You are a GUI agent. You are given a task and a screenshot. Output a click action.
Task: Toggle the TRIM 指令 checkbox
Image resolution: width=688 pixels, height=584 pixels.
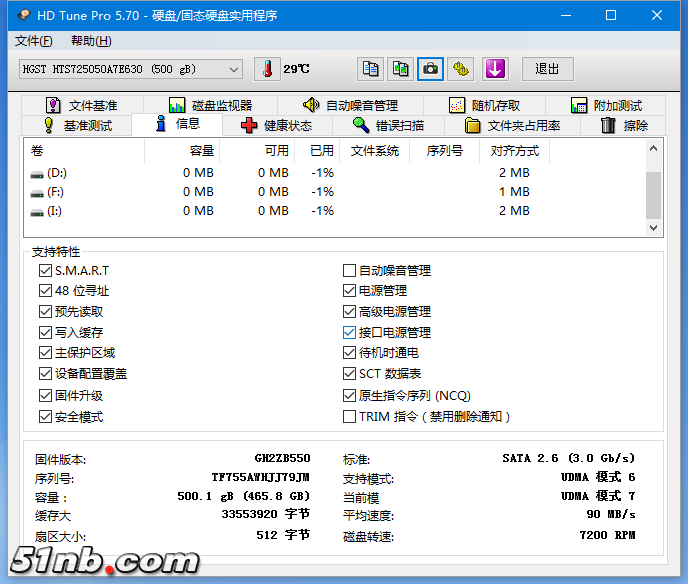349,417
